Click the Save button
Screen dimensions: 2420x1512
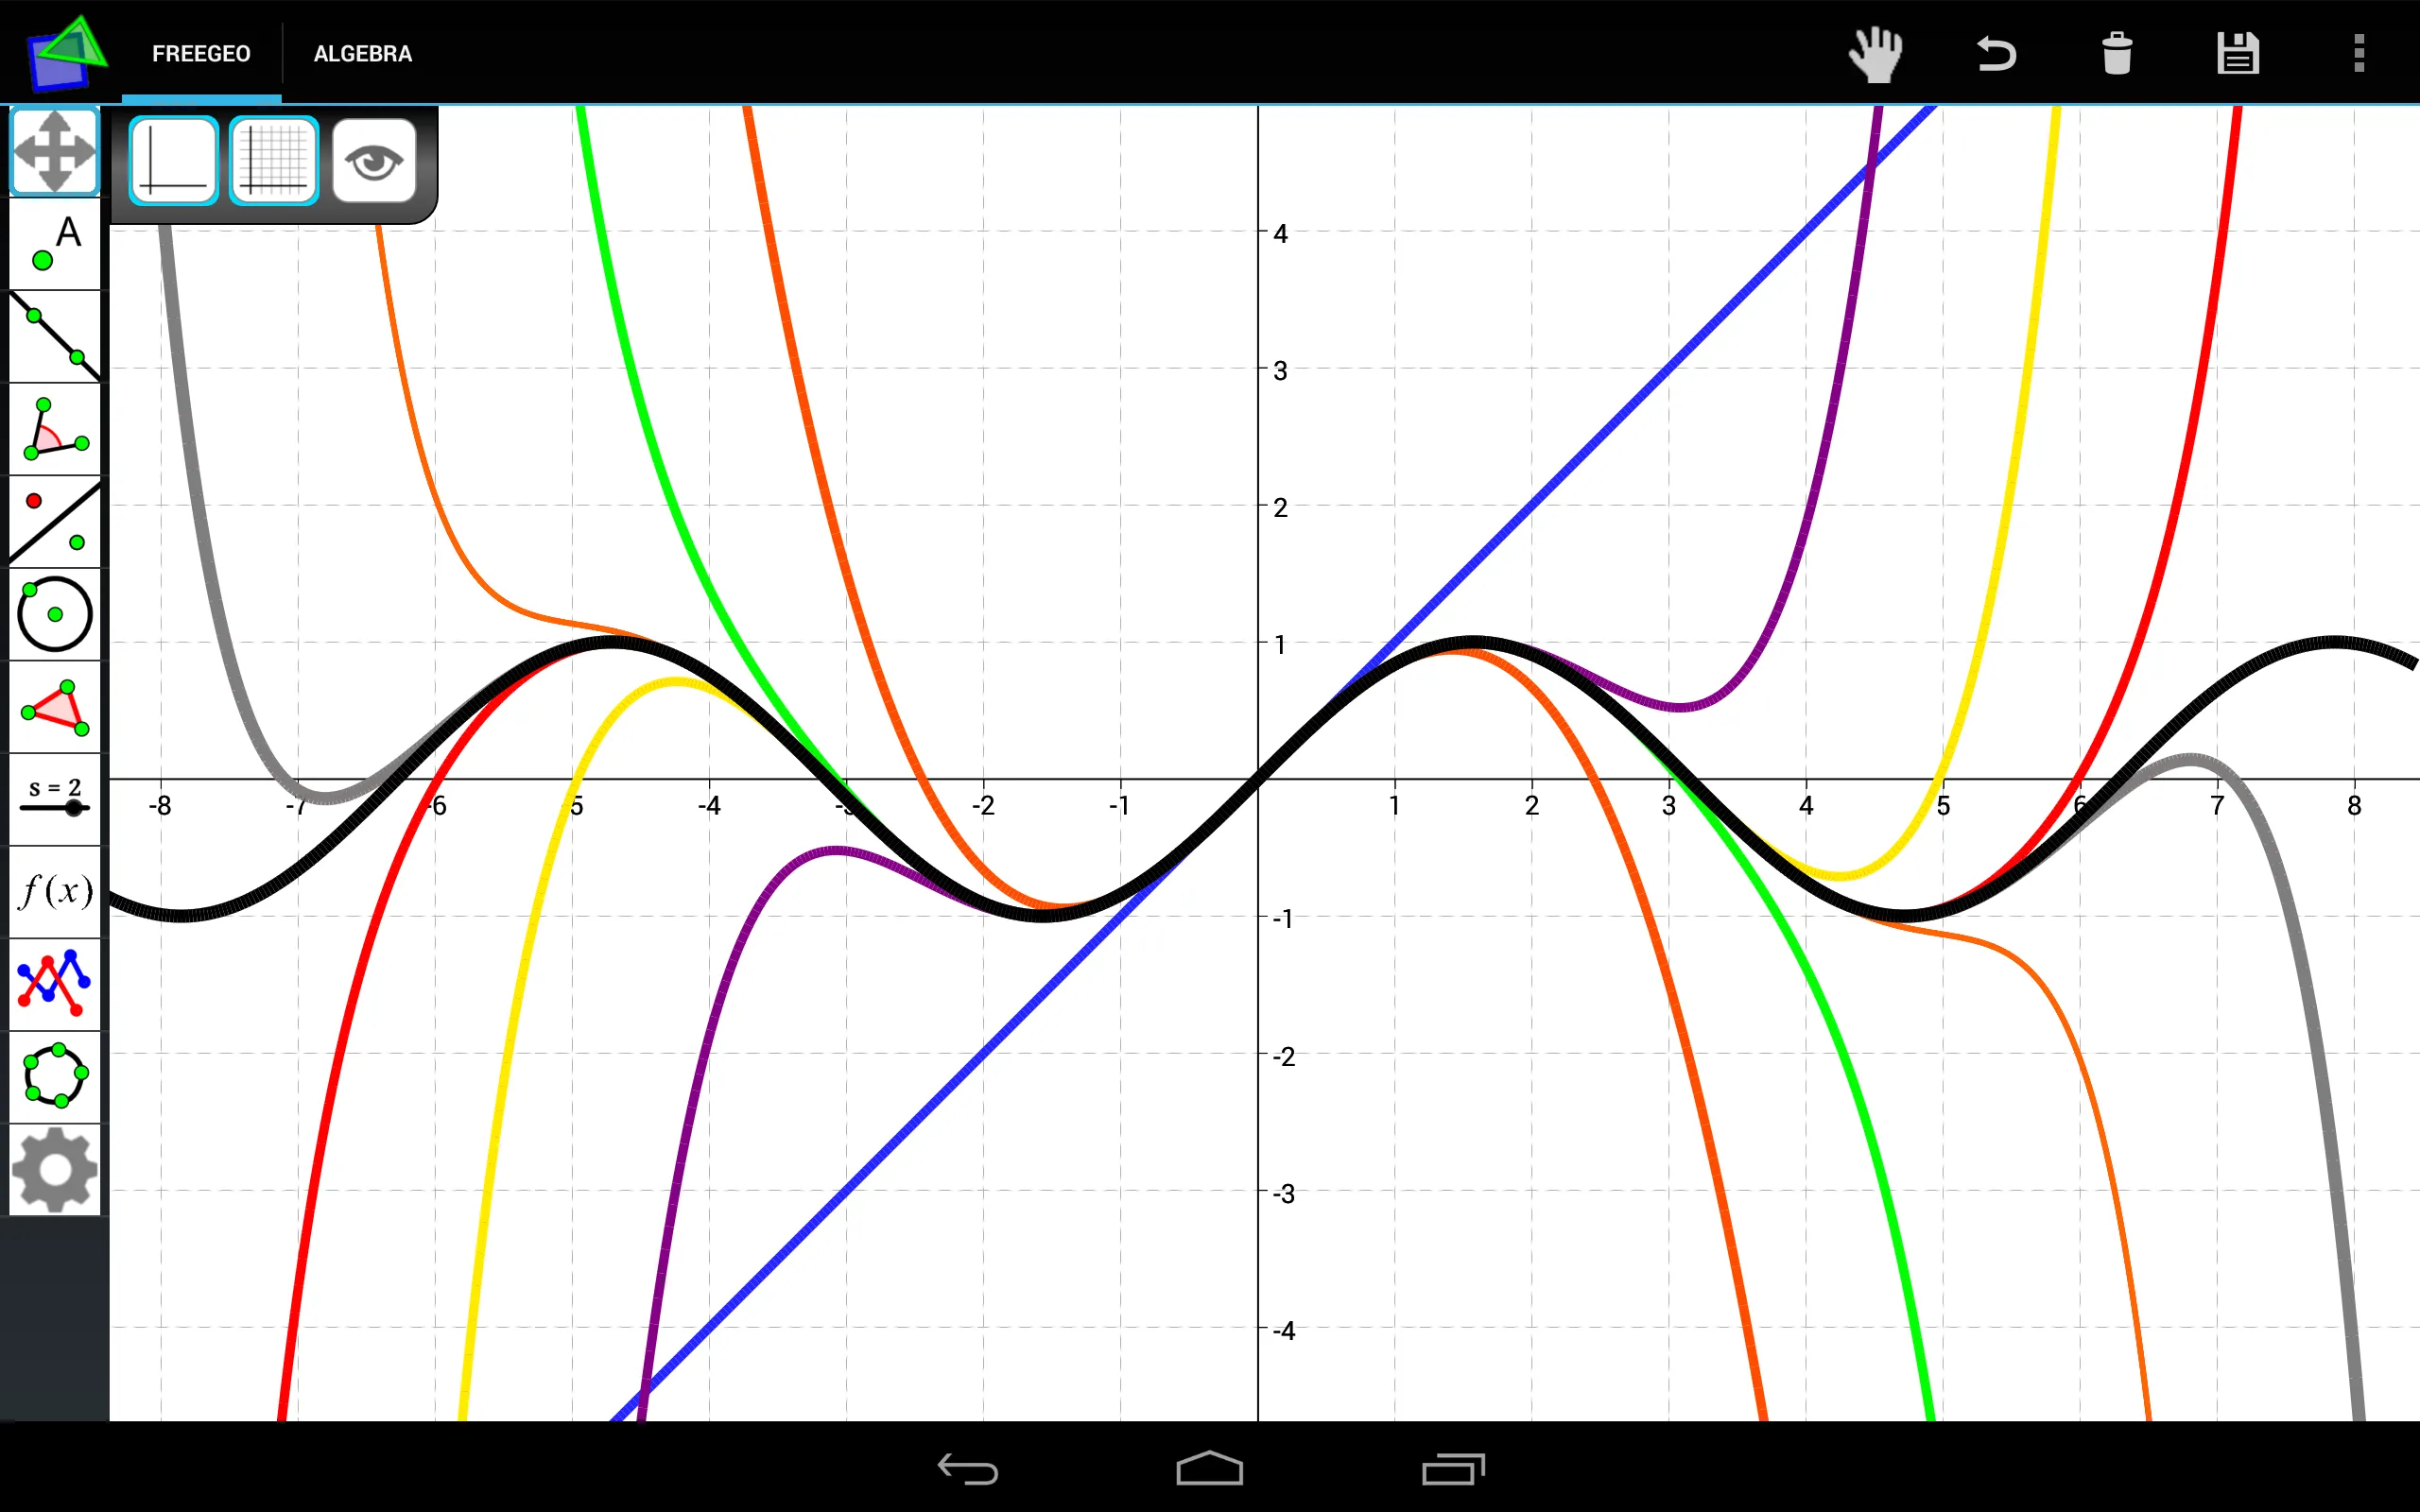tap(2237, 52)
